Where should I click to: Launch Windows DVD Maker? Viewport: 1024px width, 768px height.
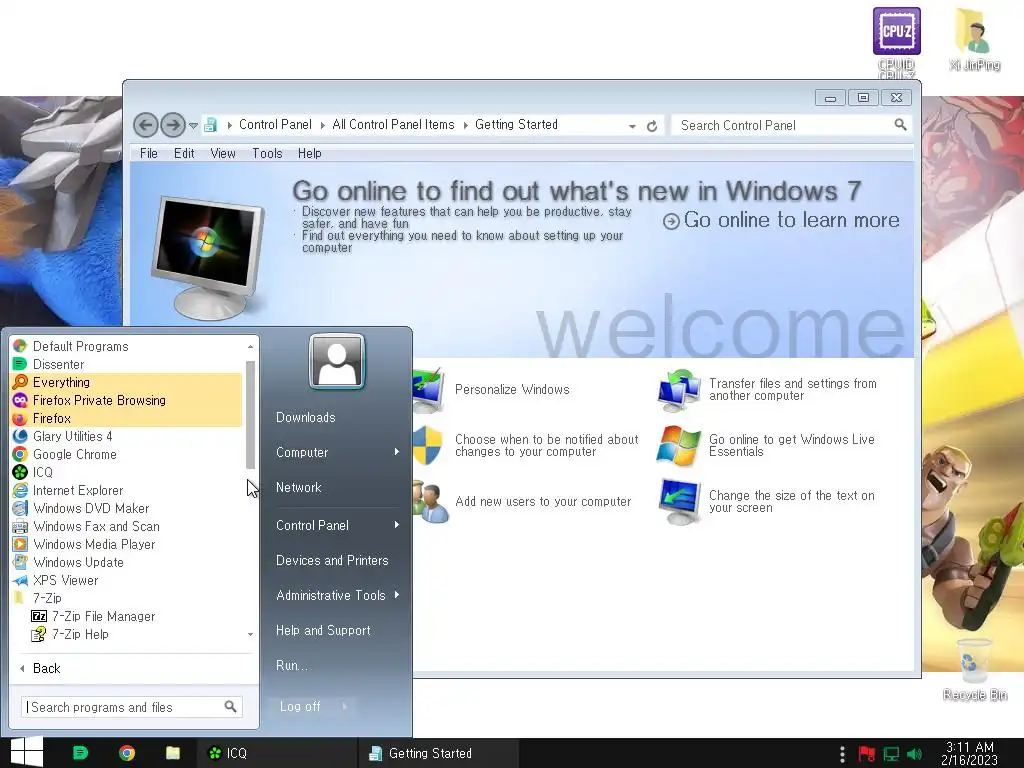pos(91,508)
